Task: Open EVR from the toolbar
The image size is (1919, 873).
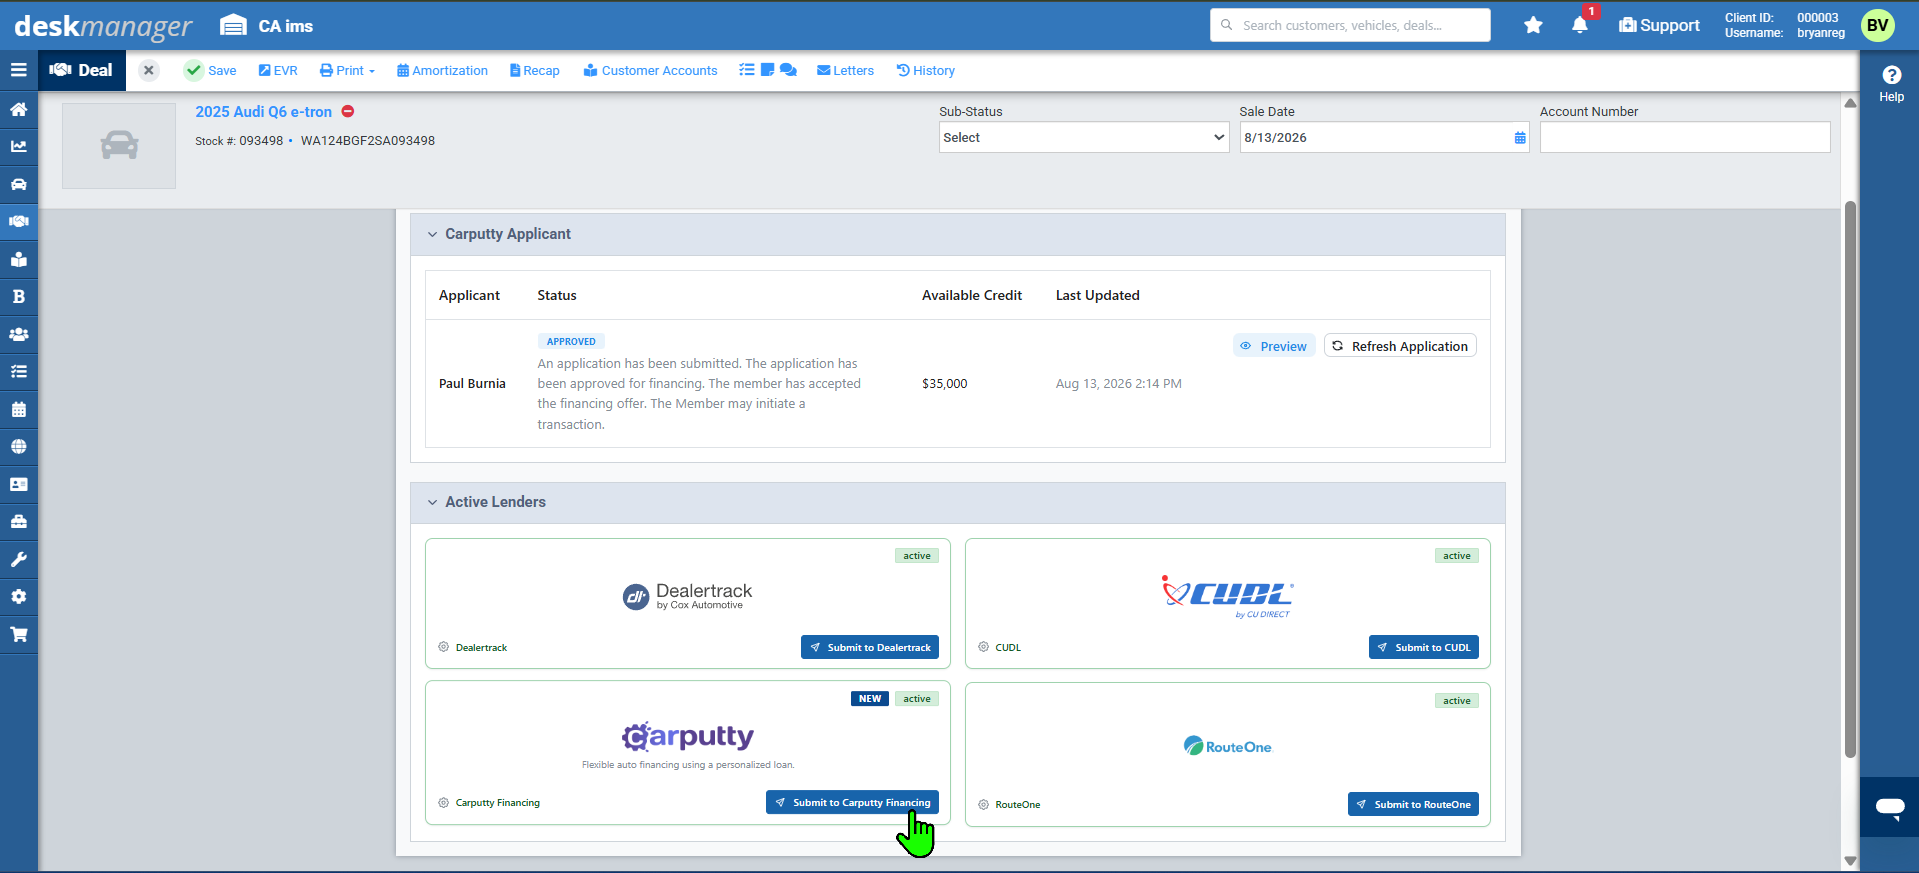Action: click(x=278, y=70)
